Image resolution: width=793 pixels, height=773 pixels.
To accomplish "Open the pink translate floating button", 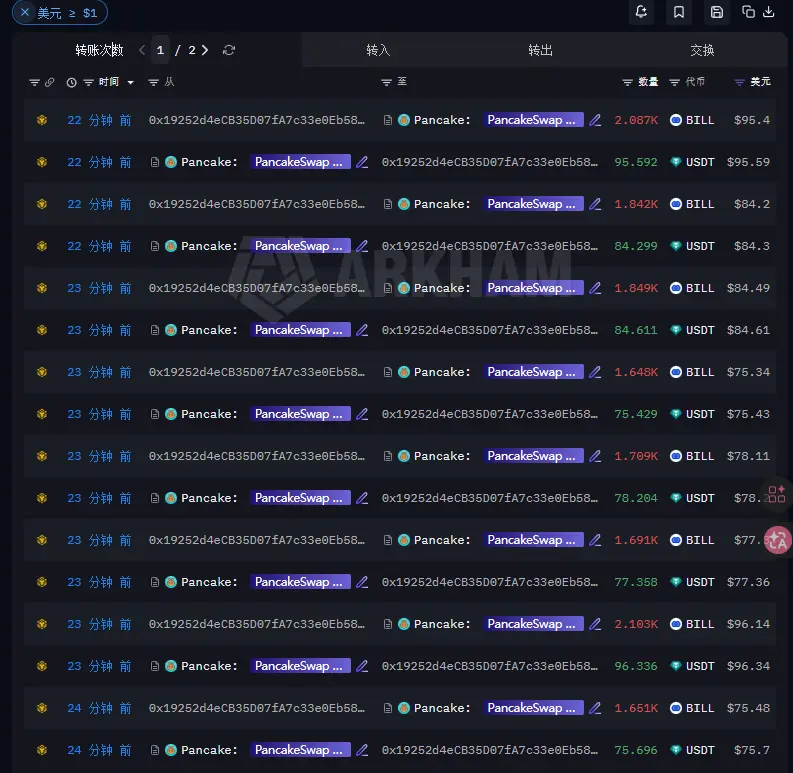I will coord(778,540).
